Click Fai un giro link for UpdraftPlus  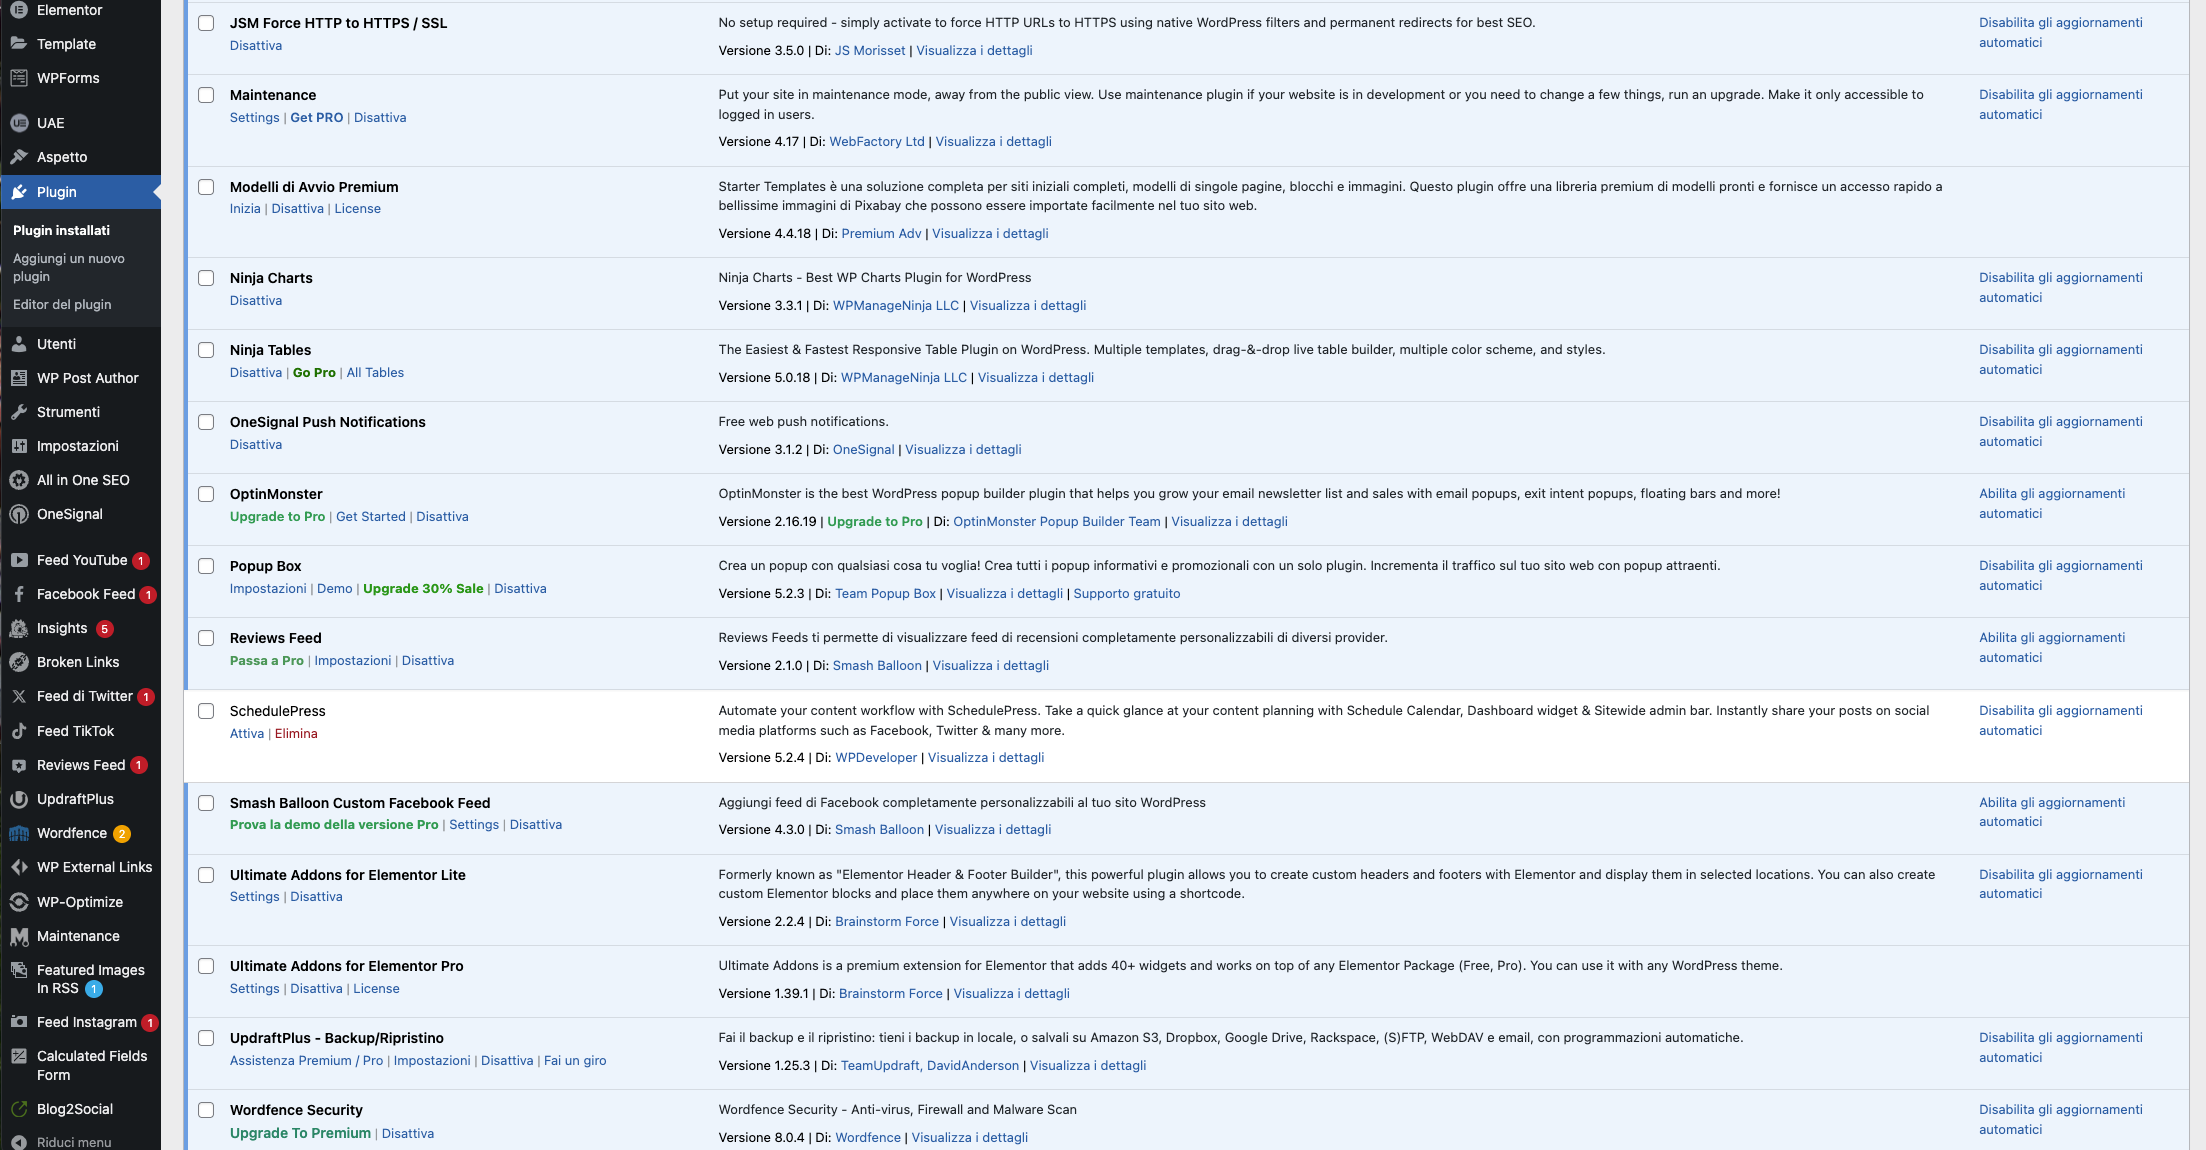pos(575,1060)
